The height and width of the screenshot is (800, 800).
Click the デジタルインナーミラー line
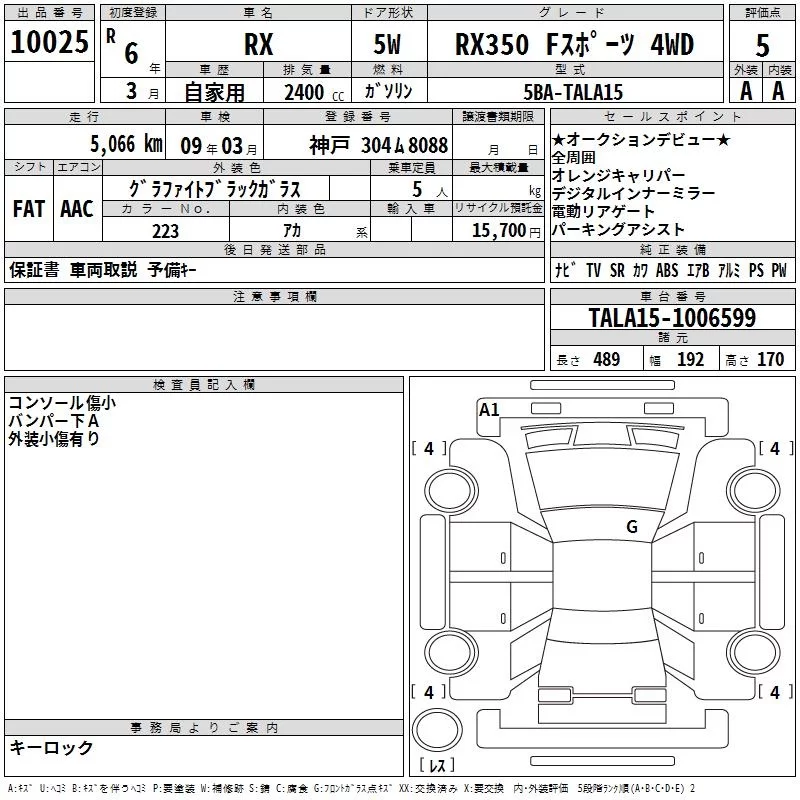pyautogui.click(x=634, y=193)
